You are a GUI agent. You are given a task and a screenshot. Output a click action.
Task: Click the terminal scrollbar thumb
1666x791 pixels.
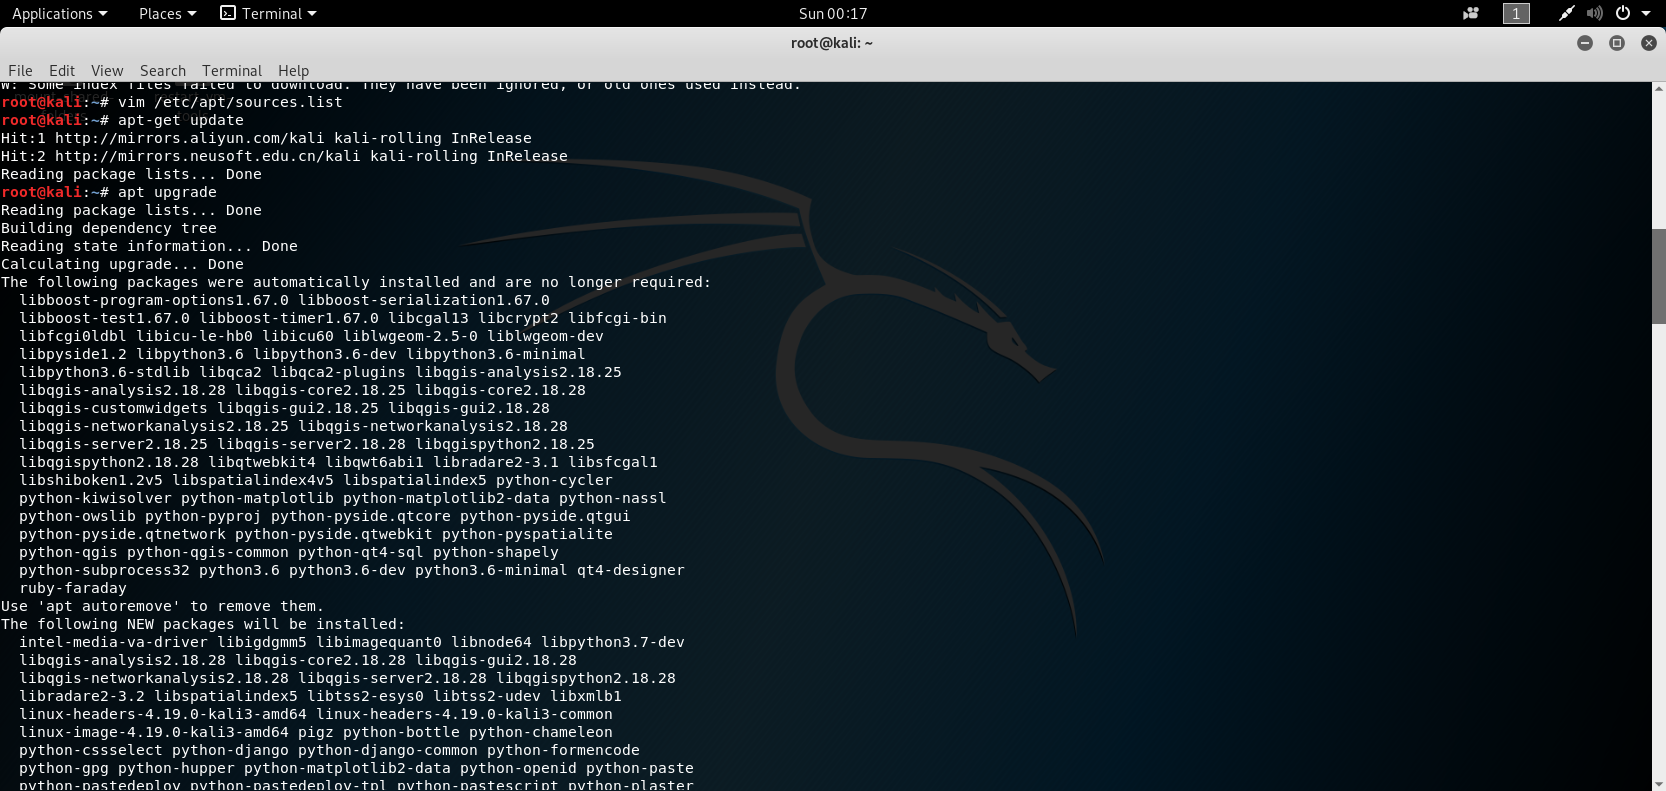pos(1659,276)
